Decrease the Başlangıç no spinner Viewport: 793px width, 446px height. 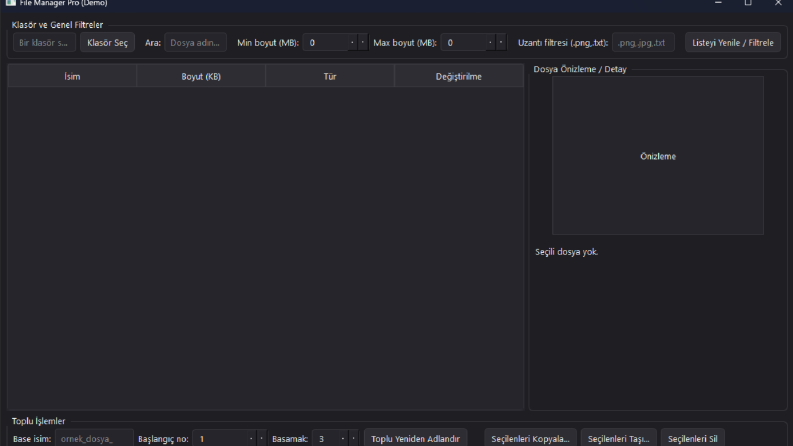click(x=261, y=439)
